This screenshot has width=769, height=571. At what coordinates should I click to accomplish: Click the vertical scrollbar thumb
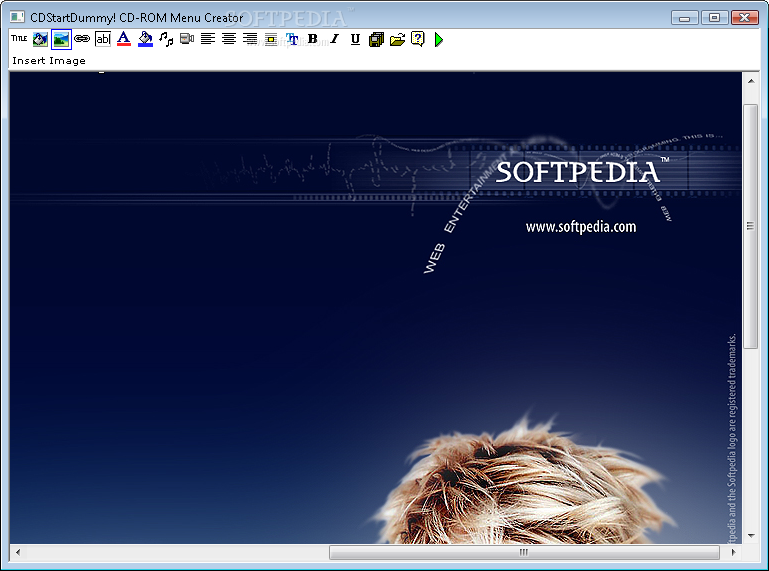751,226
